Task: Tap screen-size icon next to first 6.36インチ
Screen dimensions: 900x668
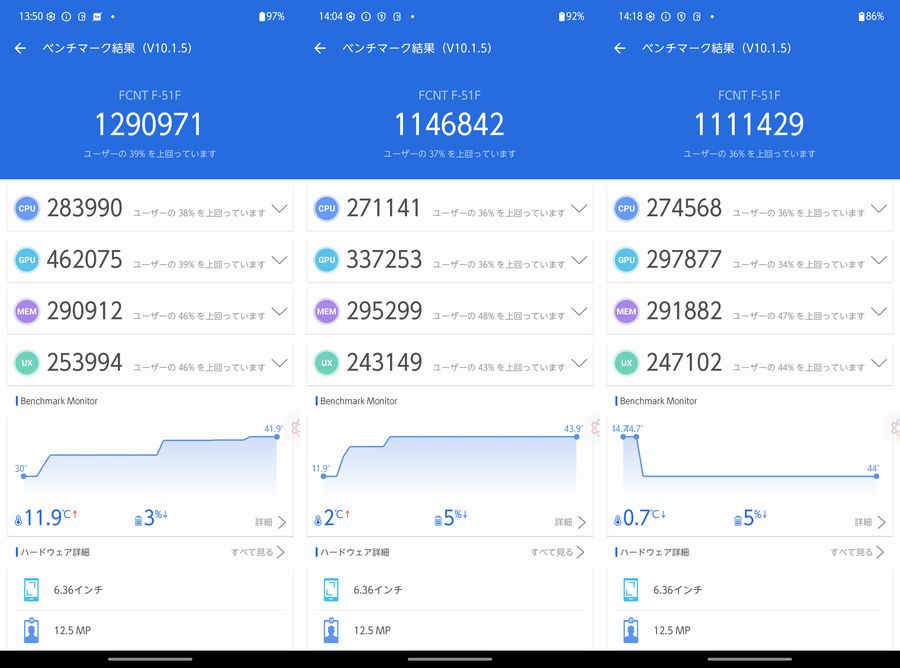Action: [31, 589]
